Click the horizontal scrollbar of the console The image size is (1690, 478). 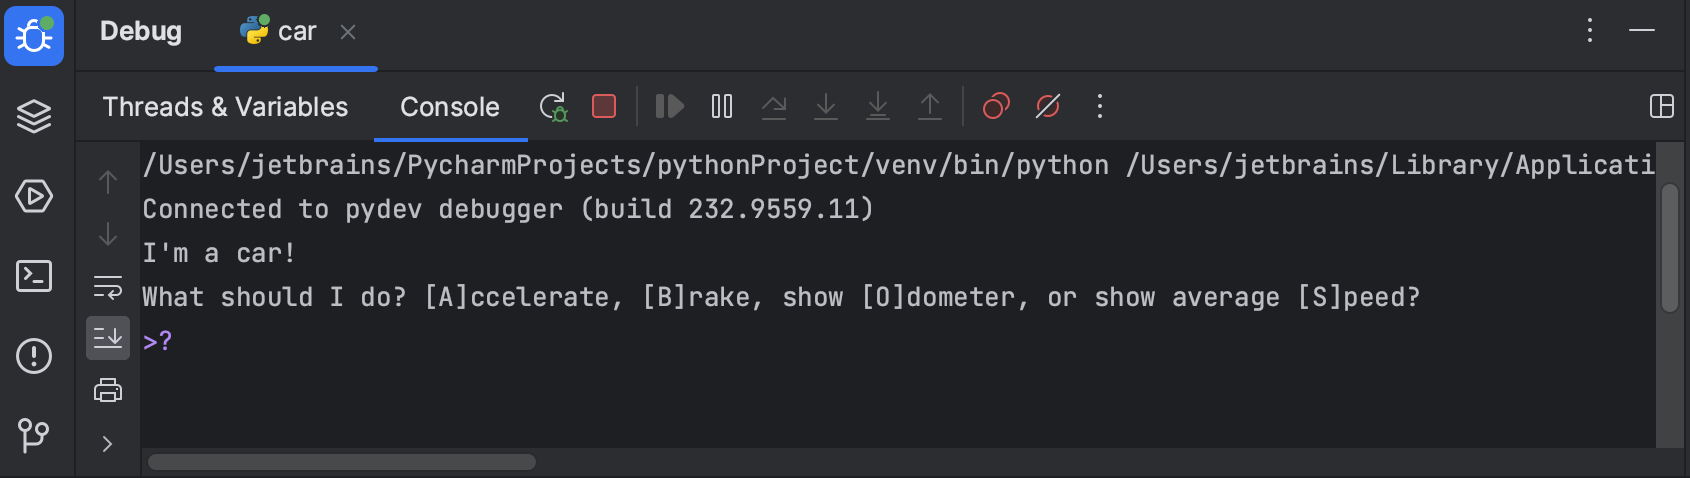[342, 462]
